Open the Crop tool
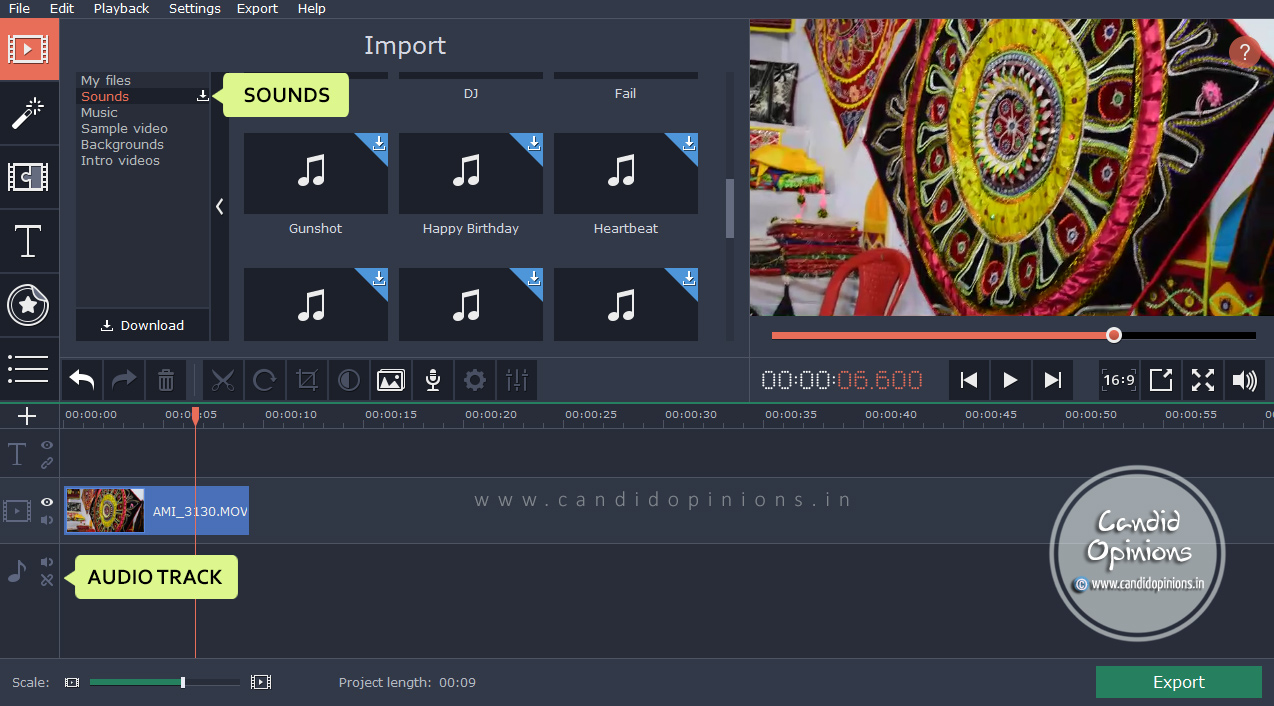The image size is (1274, 706). click(x=306, y=380)
